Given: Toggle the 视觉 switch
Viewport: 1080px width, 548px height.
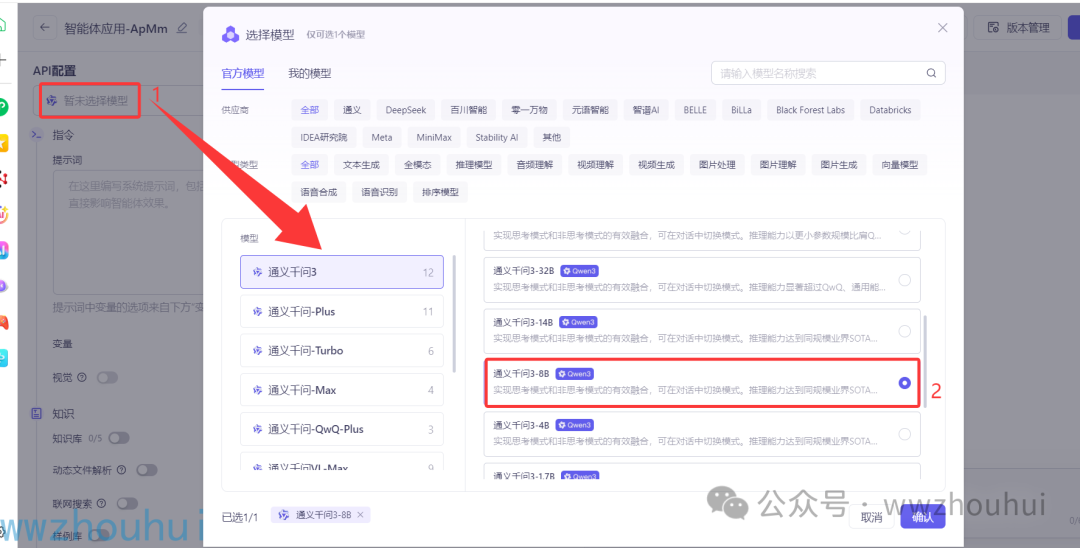Looking at the screenshot, I should (107, 377).
